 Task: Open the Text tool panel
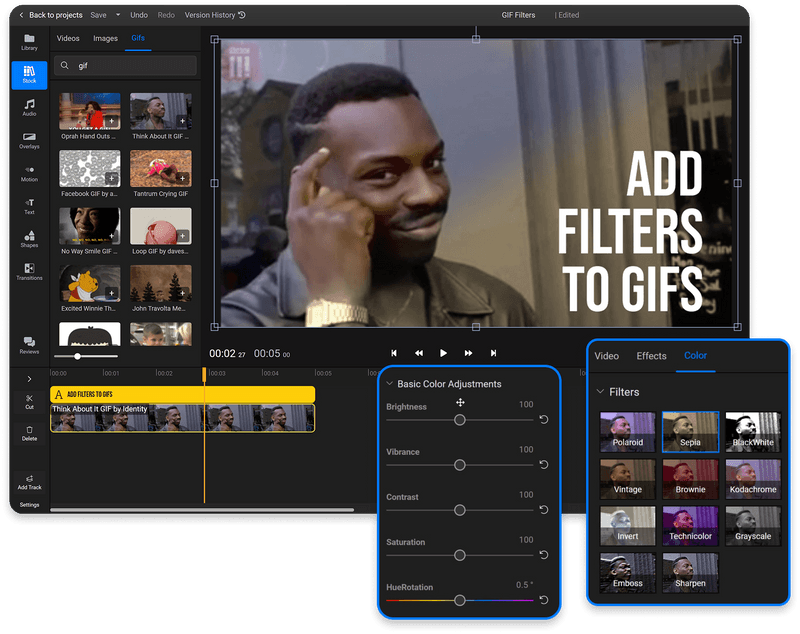coord(29,209)
